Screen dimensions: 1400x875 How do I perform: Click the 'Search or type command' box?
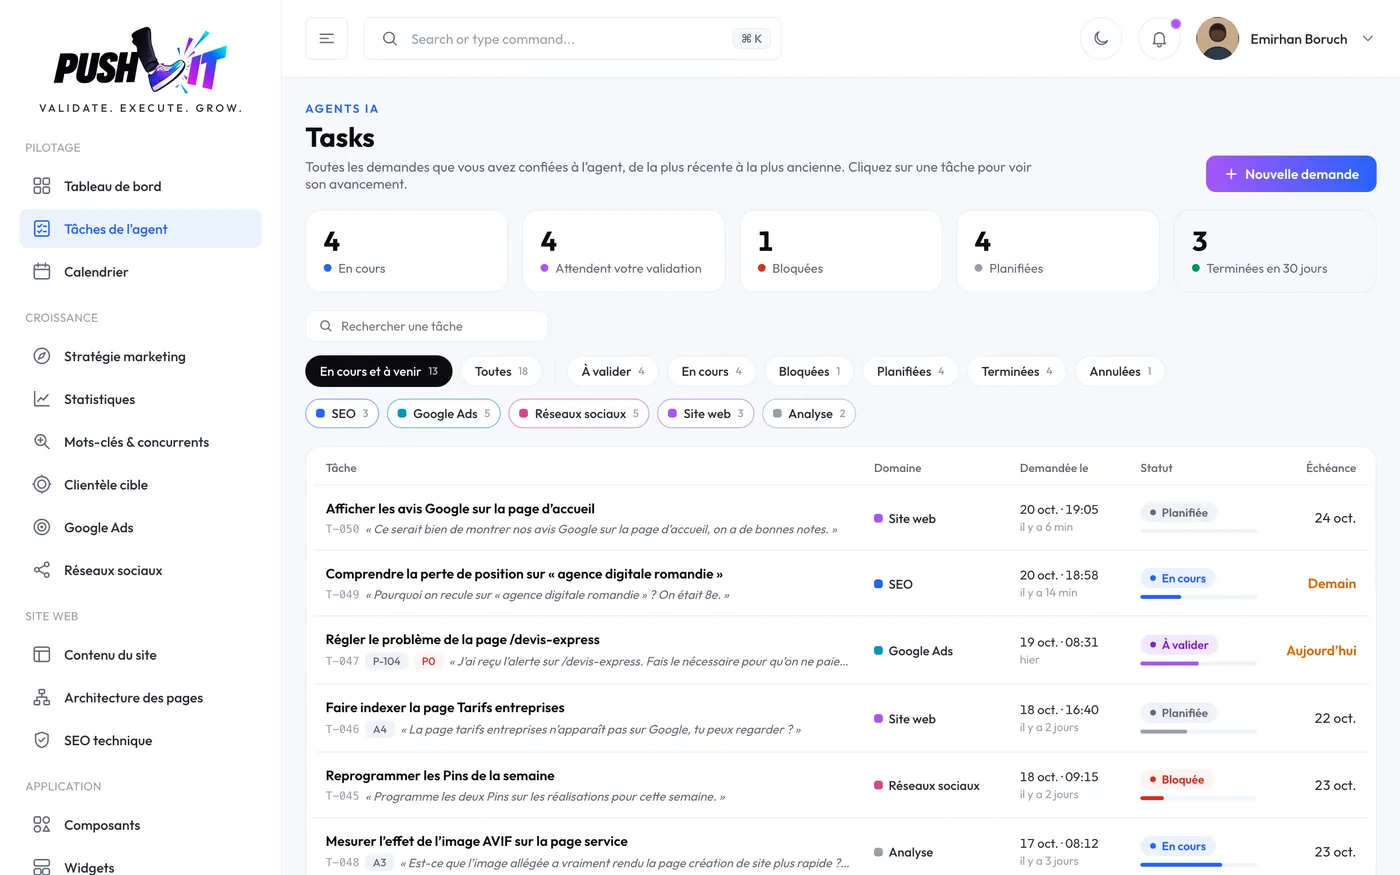573,39
